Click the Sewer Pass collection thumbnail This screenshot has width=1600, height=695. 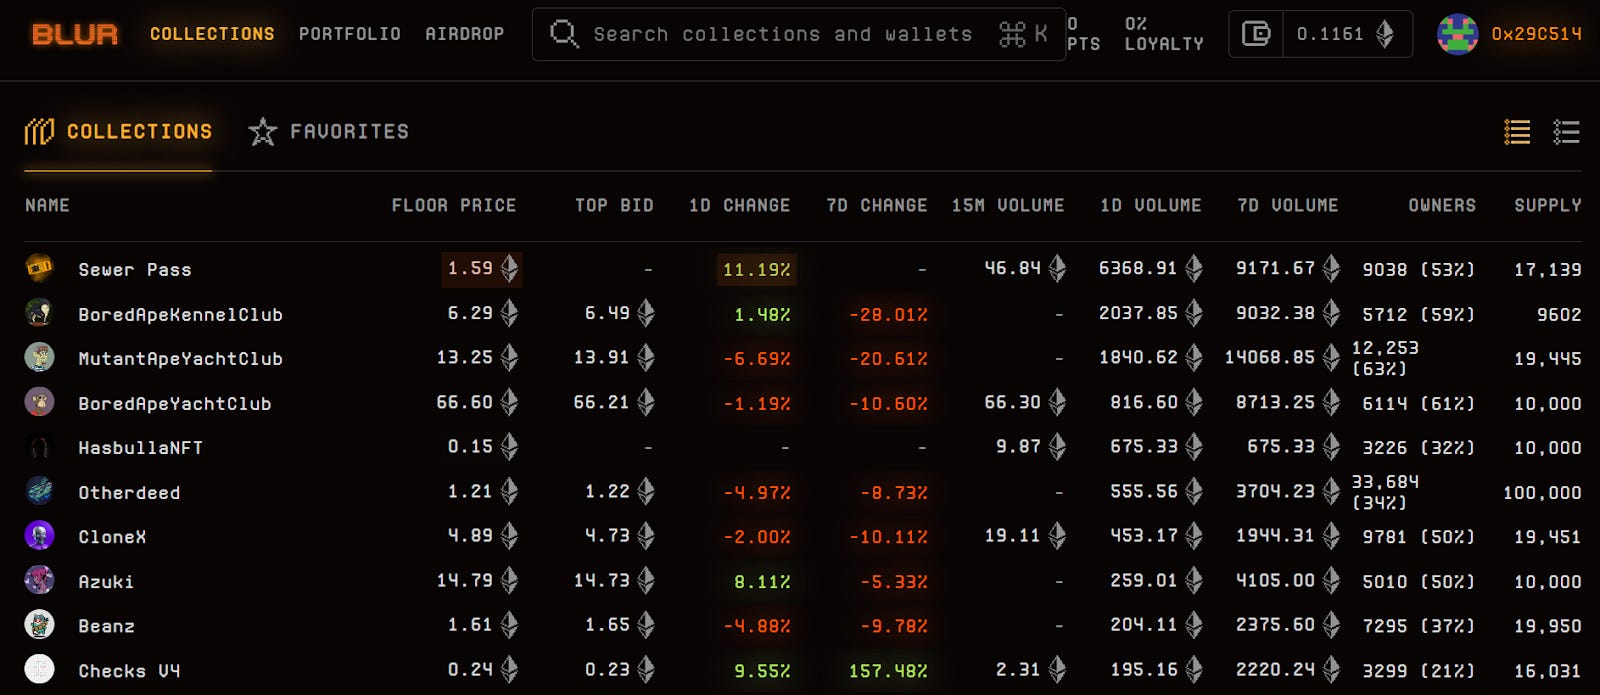[39, 268]
